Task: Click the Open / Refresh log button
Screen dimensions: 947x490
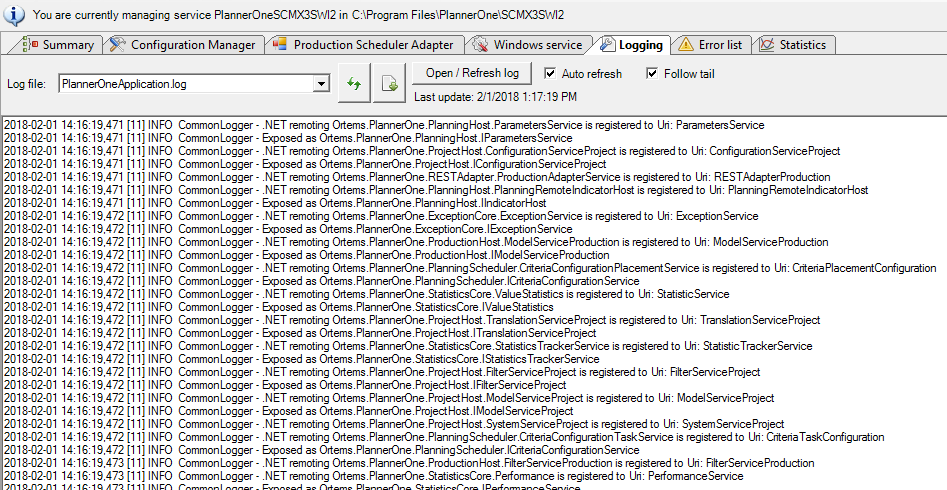Action: 472,73
